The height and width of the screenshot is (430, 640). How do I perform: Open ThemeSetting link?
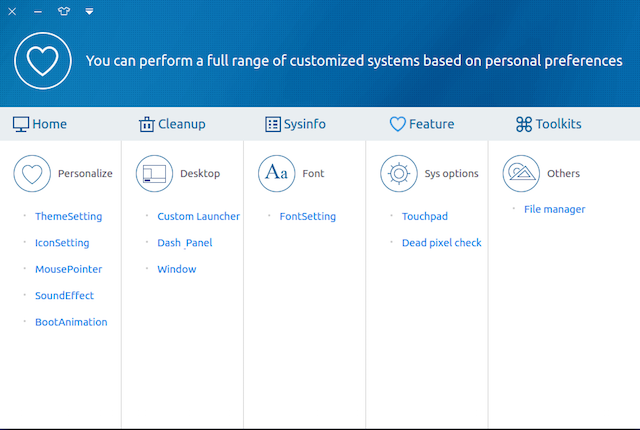(x=69, y=216)
